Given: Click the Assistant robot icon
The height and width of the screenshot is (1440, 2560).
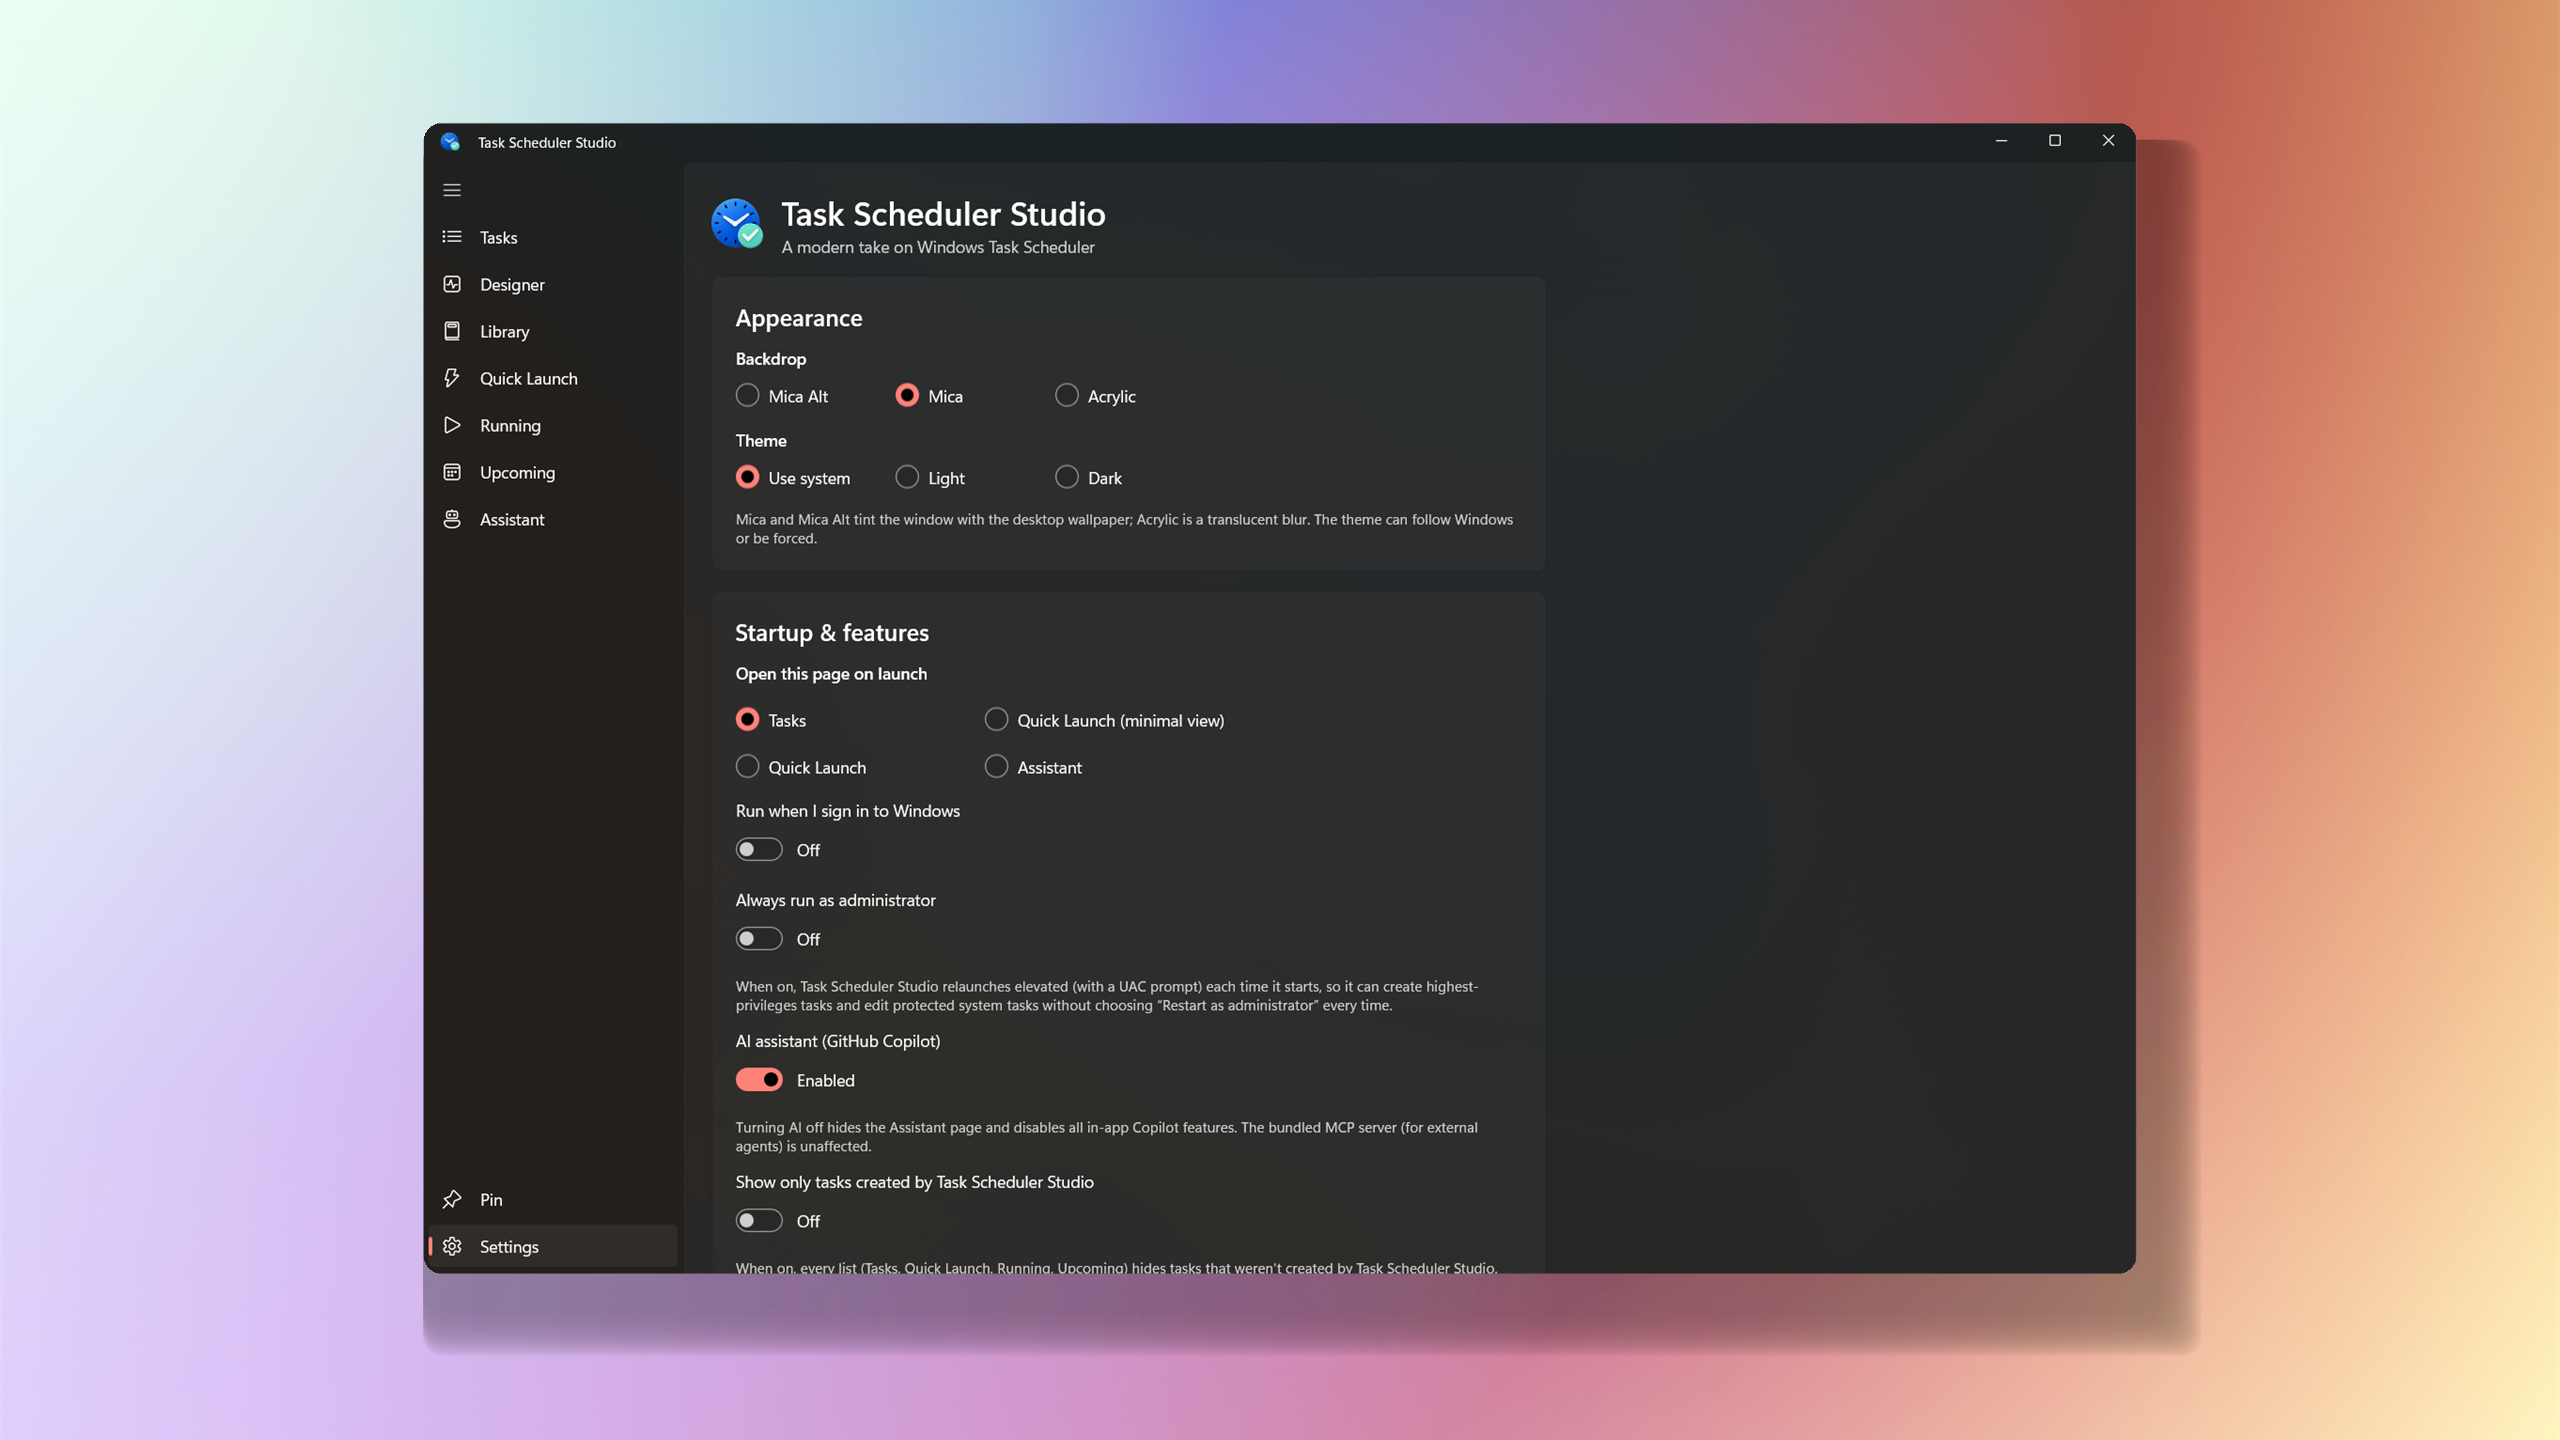Looking at the screenshot, I should (452, 519).
